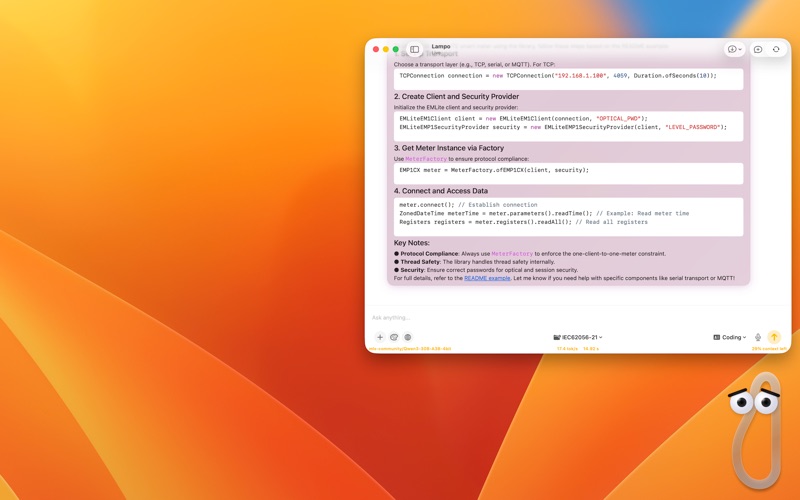Click the meter.connect() code line
This screenshot has width=800, height=500.
[468, 205]
